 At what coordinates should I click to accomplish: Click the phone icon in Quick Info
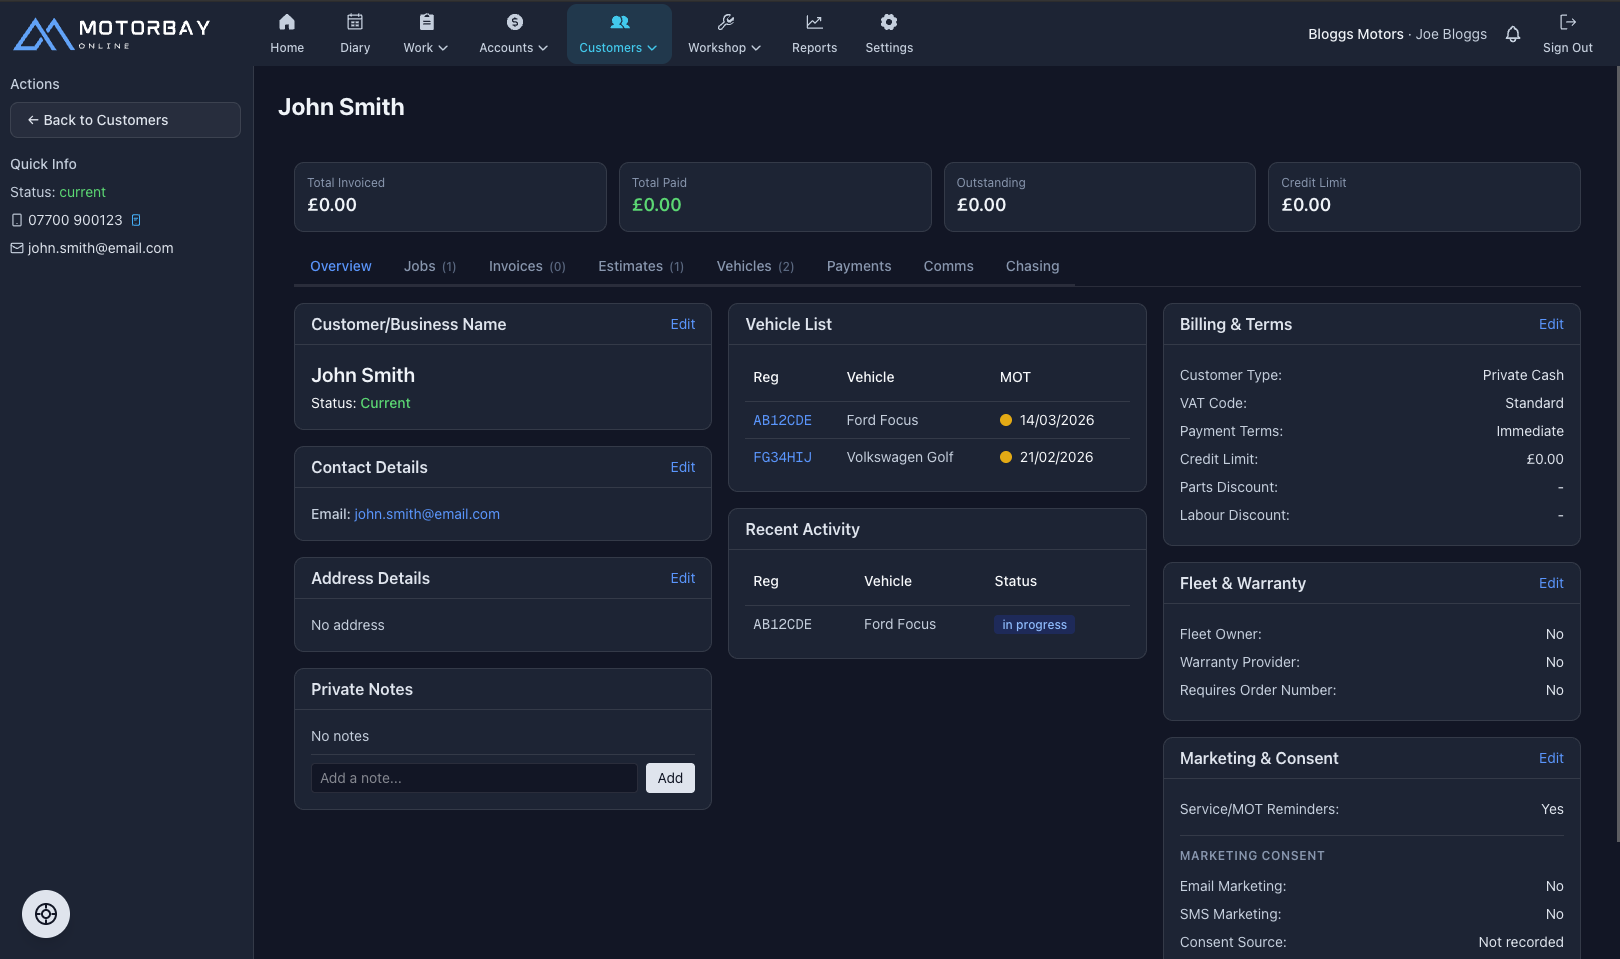(x=16, y=220)
